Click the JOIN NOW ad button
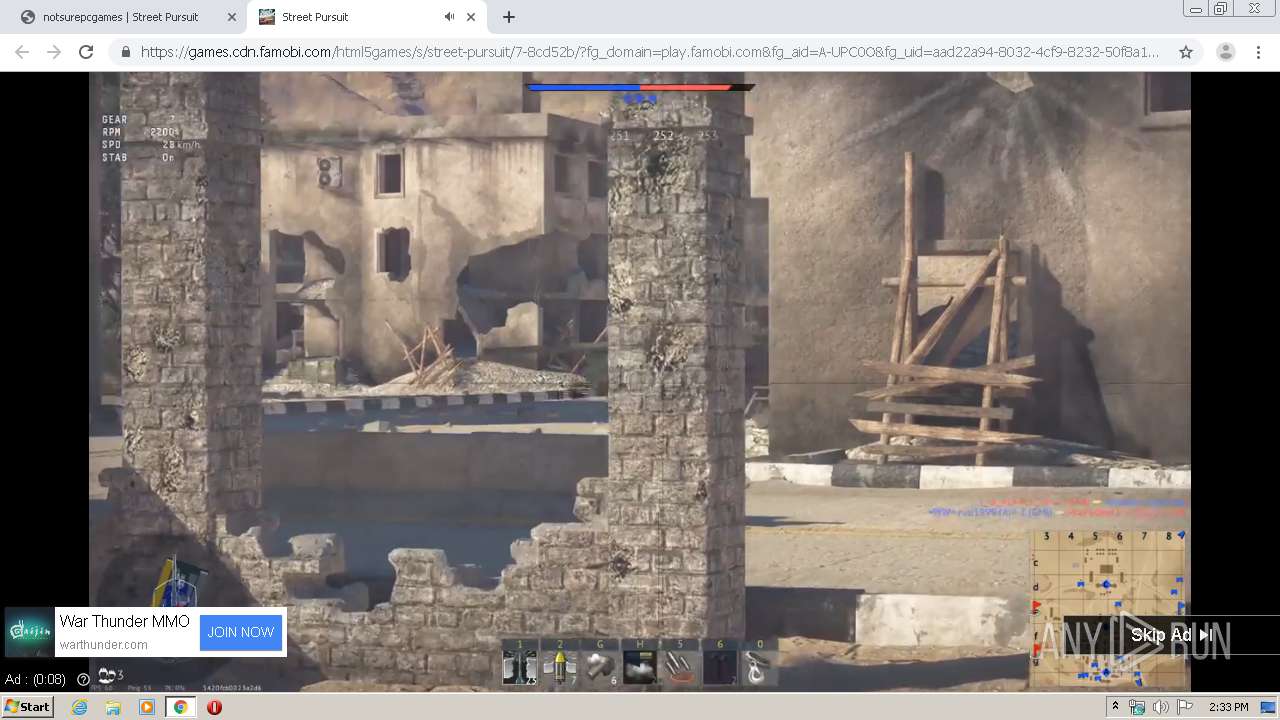The height and width of the screenshot is (720, 1280). coord(241,632)
